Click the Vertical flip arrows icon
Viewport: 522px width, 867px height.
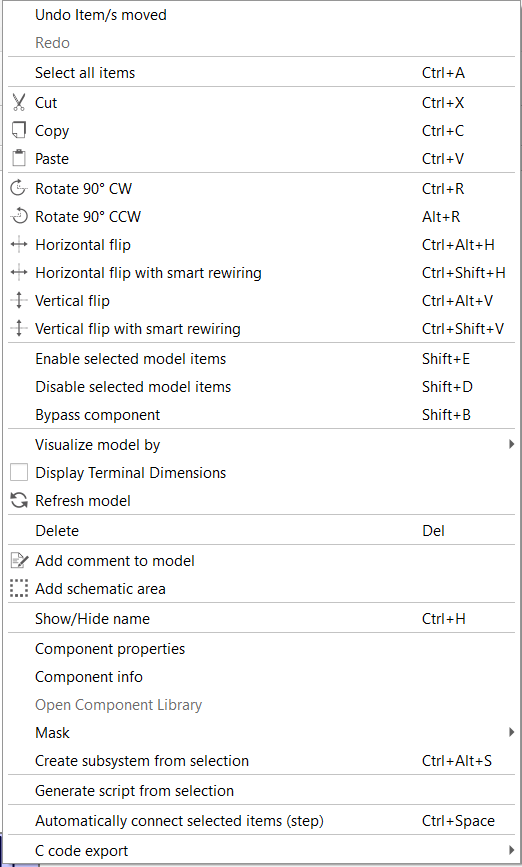click(x=19, y=301)
